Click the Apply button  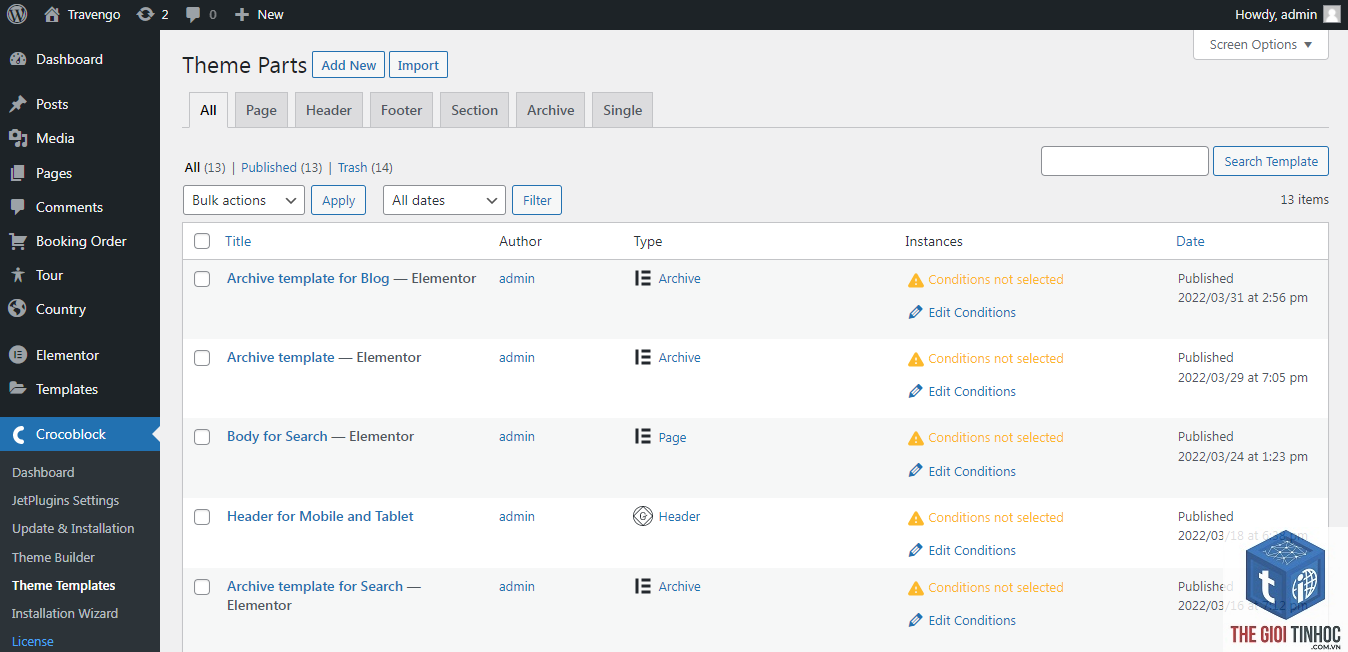[338, 200]
